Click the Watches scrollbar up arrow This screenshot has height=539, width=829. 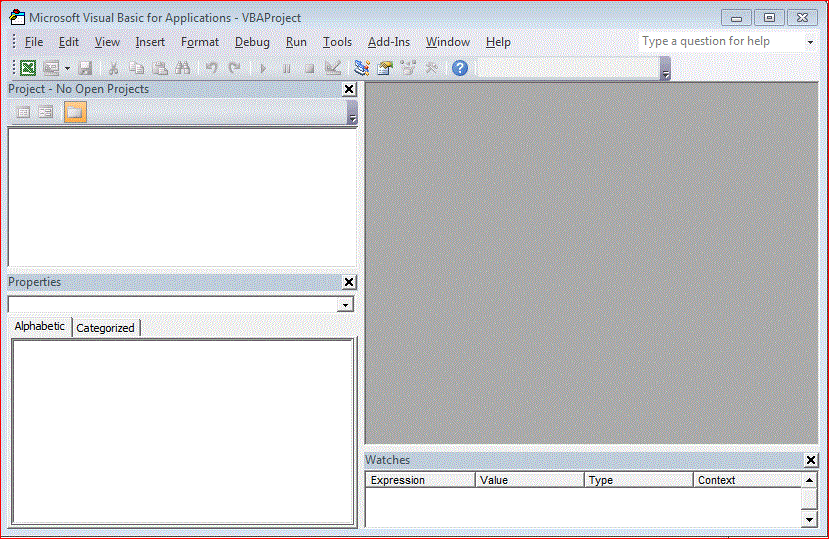809,480
